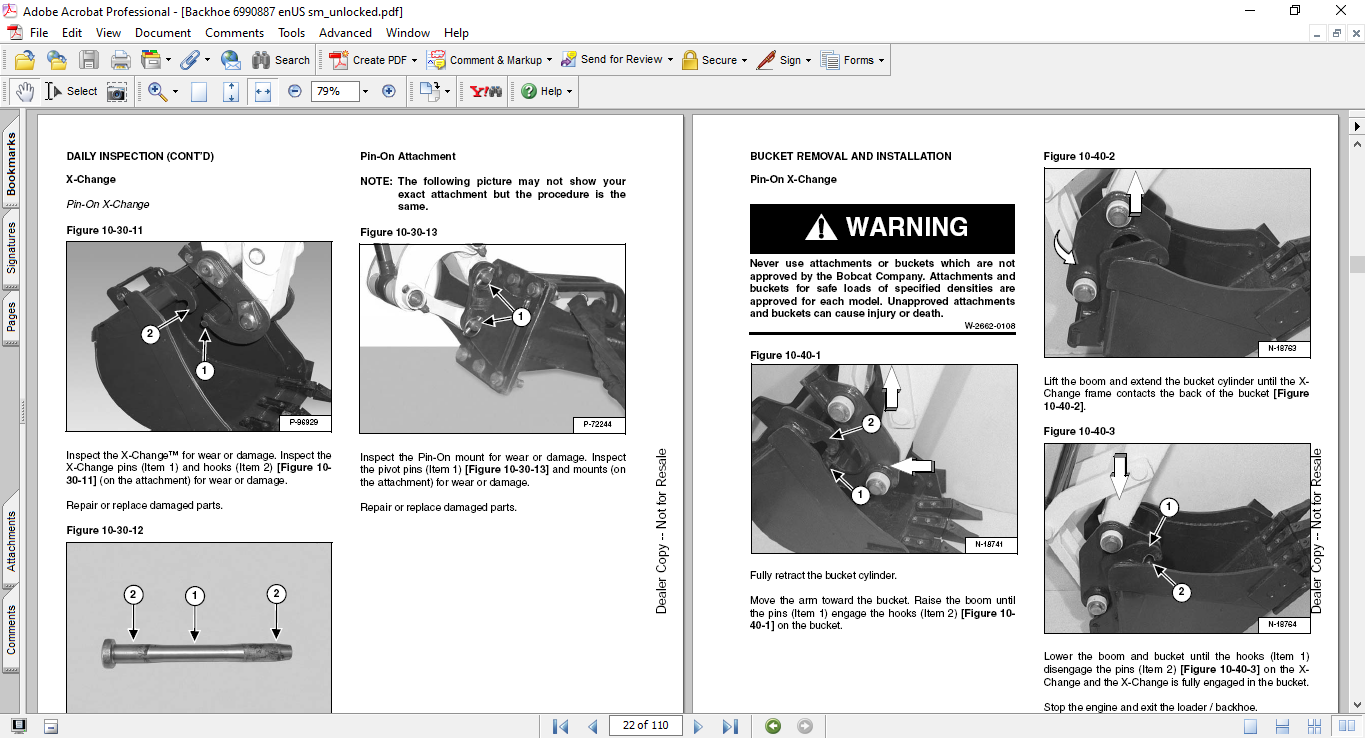Click the zoom percentage field showing 79%
The image size is (1365, 738).
tap(334, 91)
